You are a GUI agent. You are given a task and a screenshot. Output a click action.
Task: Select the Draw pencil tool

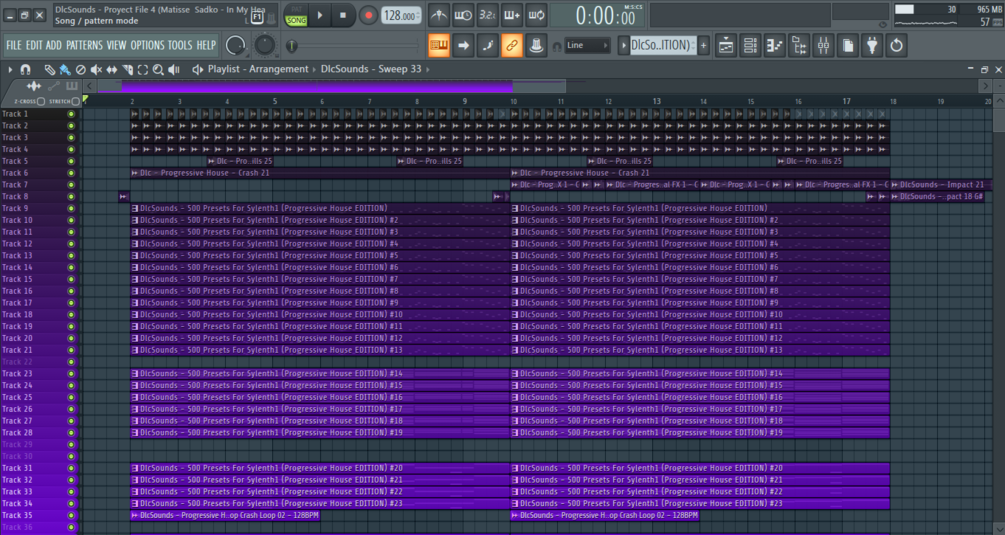pos(49,69)
